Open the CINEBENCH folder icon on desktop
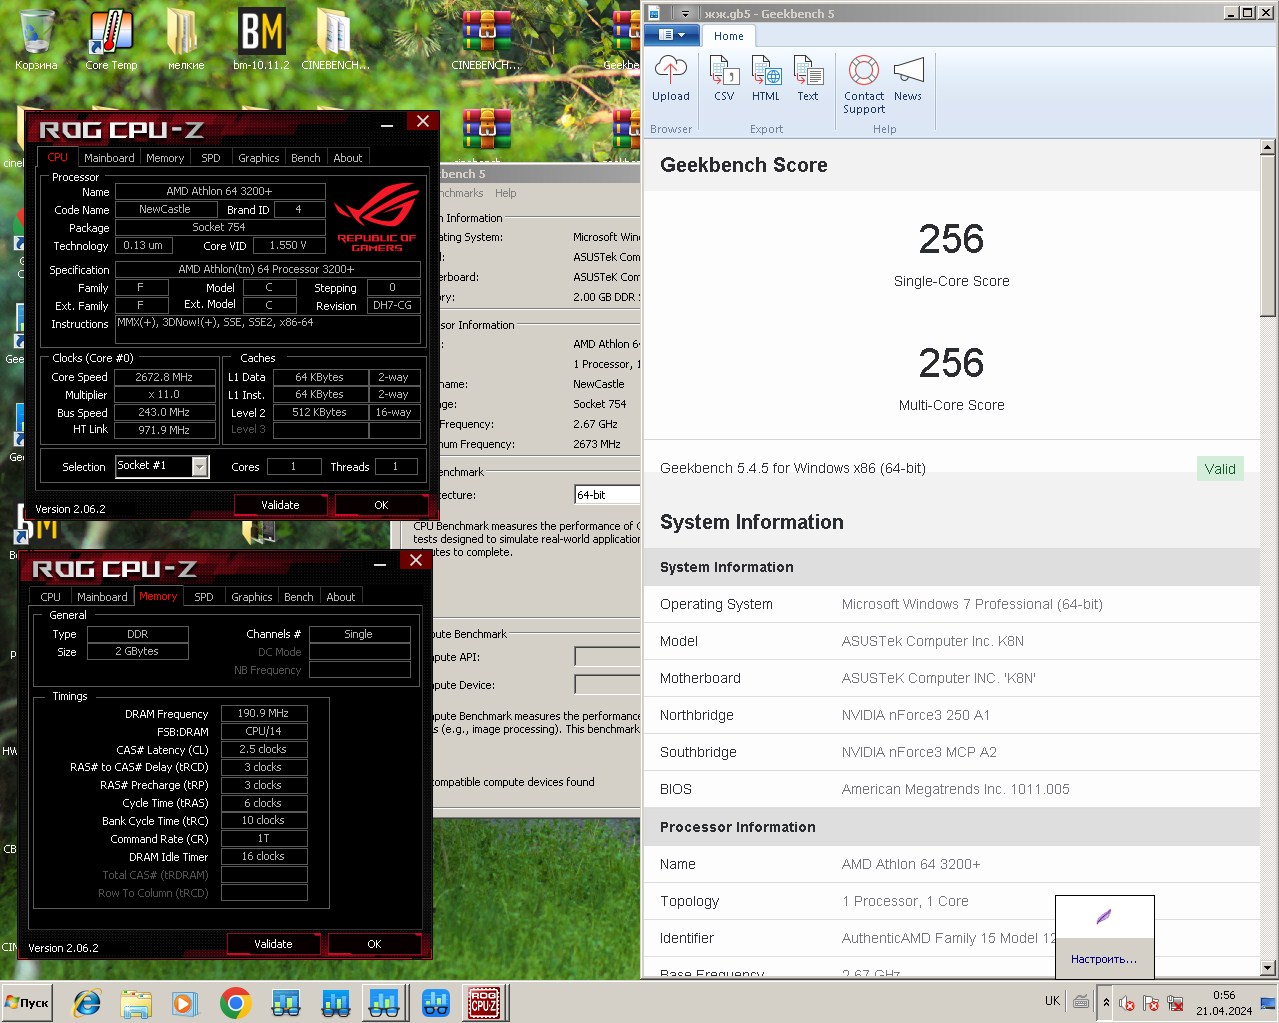The width and height of the screenshot is (1279, 1023). [335, 41]
